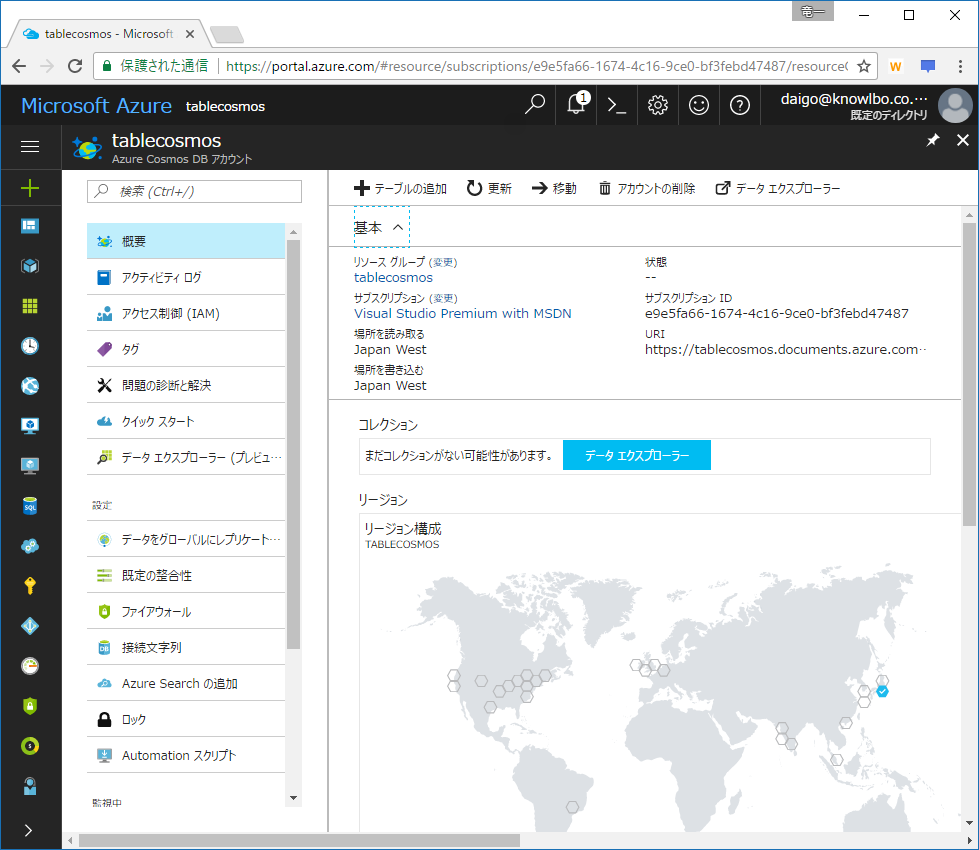Open the Monitor gauge icon in rail
Viewport: 979px width, 850px height.
coord(30,666)
